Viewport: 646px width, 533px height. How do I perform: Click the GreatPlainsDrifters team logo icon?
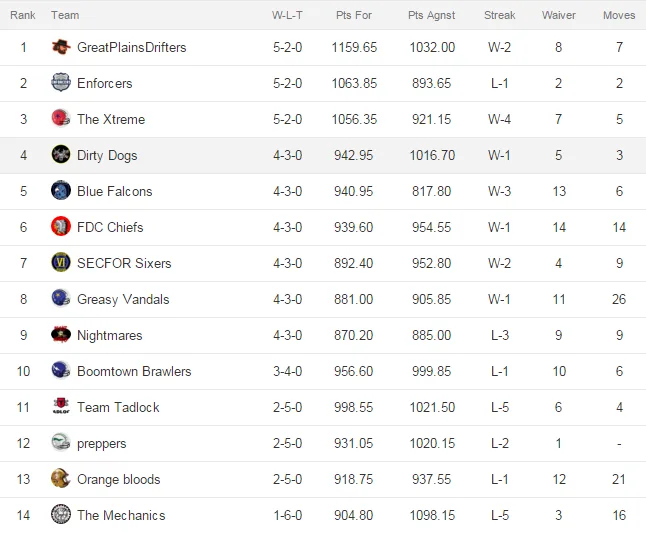click(61, 47)
